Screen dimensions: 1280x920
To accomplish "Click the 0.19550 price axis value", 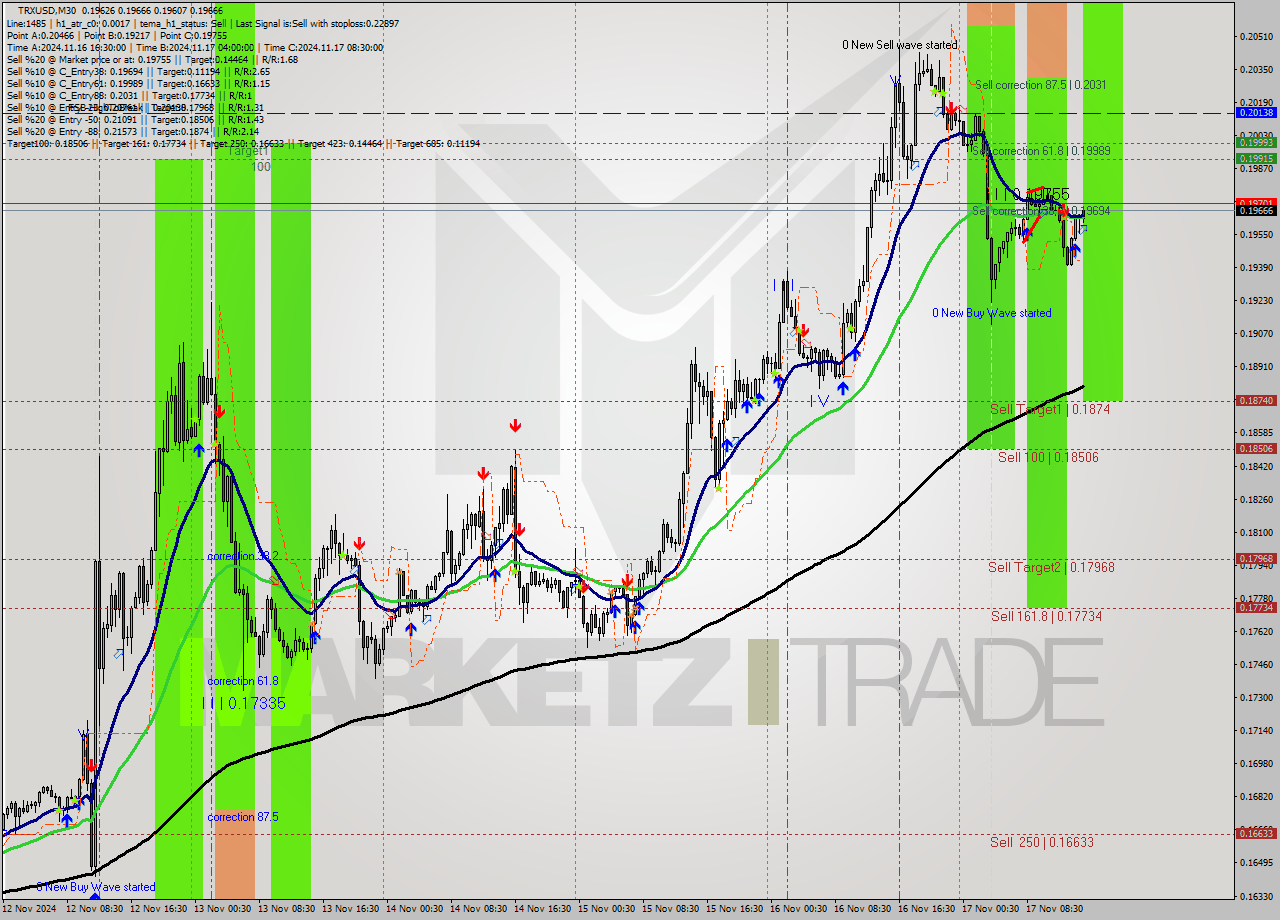I will pyautogui.click(x=1256, y=234).
